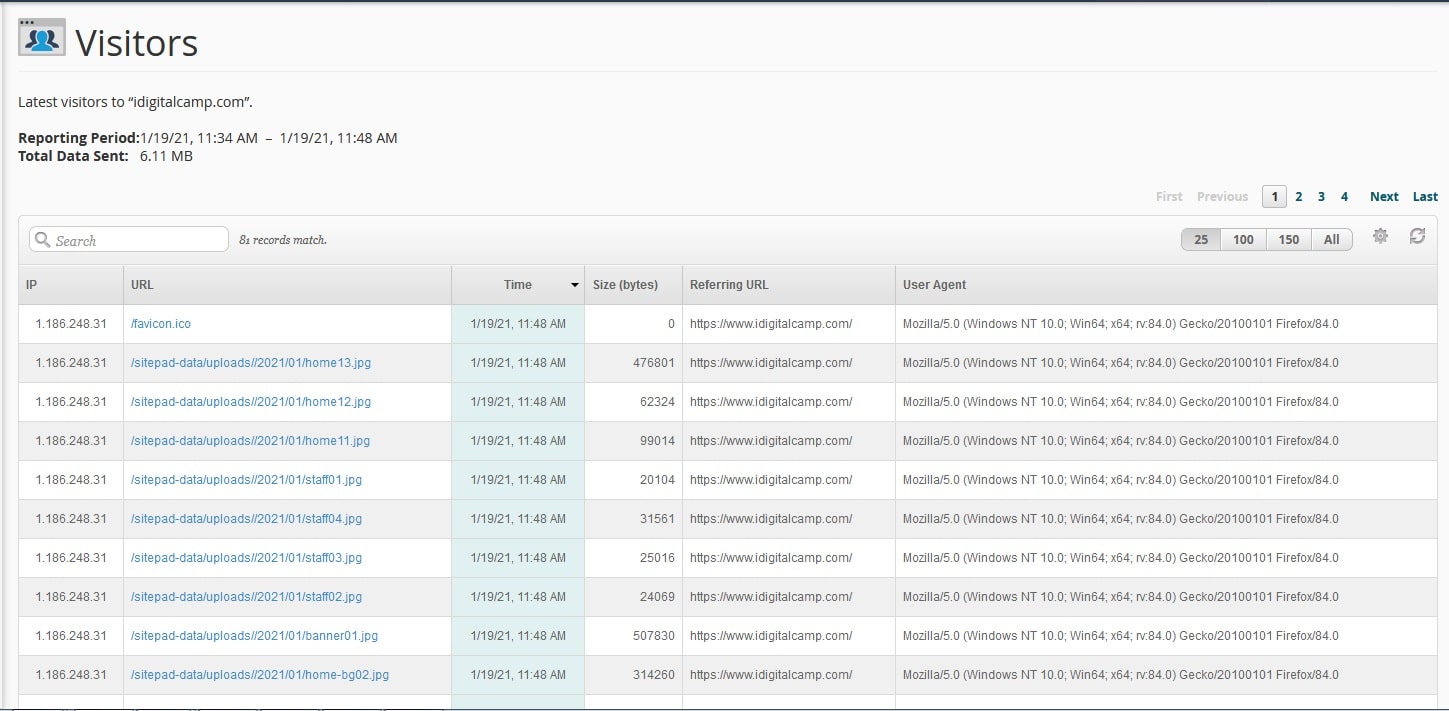Open the table settings gear icon

click(x=1381, y=236)
